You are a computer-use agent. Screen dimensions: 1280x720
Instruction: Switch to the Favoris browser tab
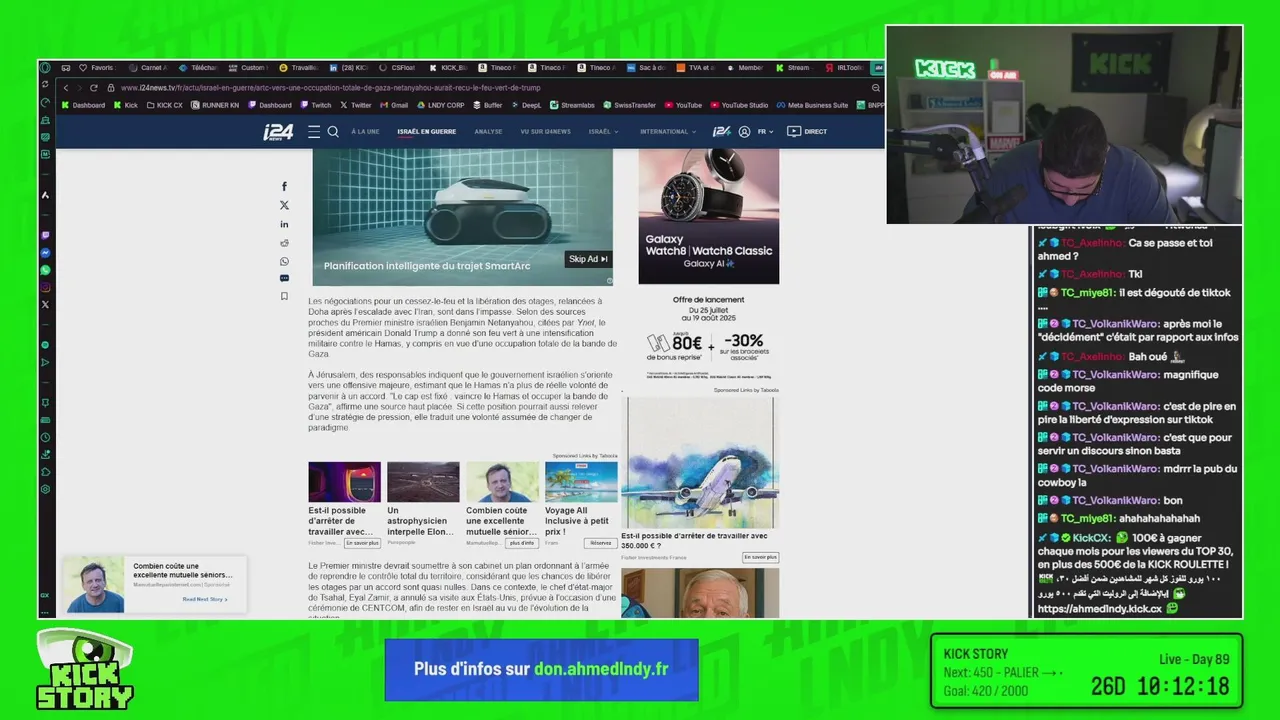(x=97, y=68)
